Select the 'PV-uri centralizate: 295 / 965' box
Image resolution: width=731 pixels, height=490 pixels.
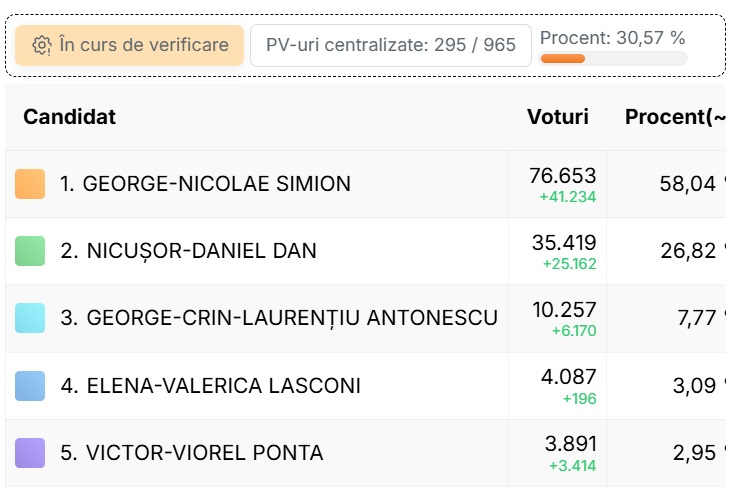[x=391, y=45]
